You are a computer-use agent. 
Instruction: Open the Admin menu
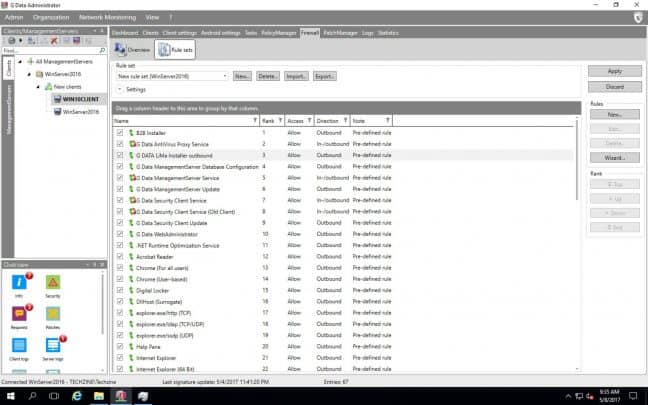tap(14, 17)
